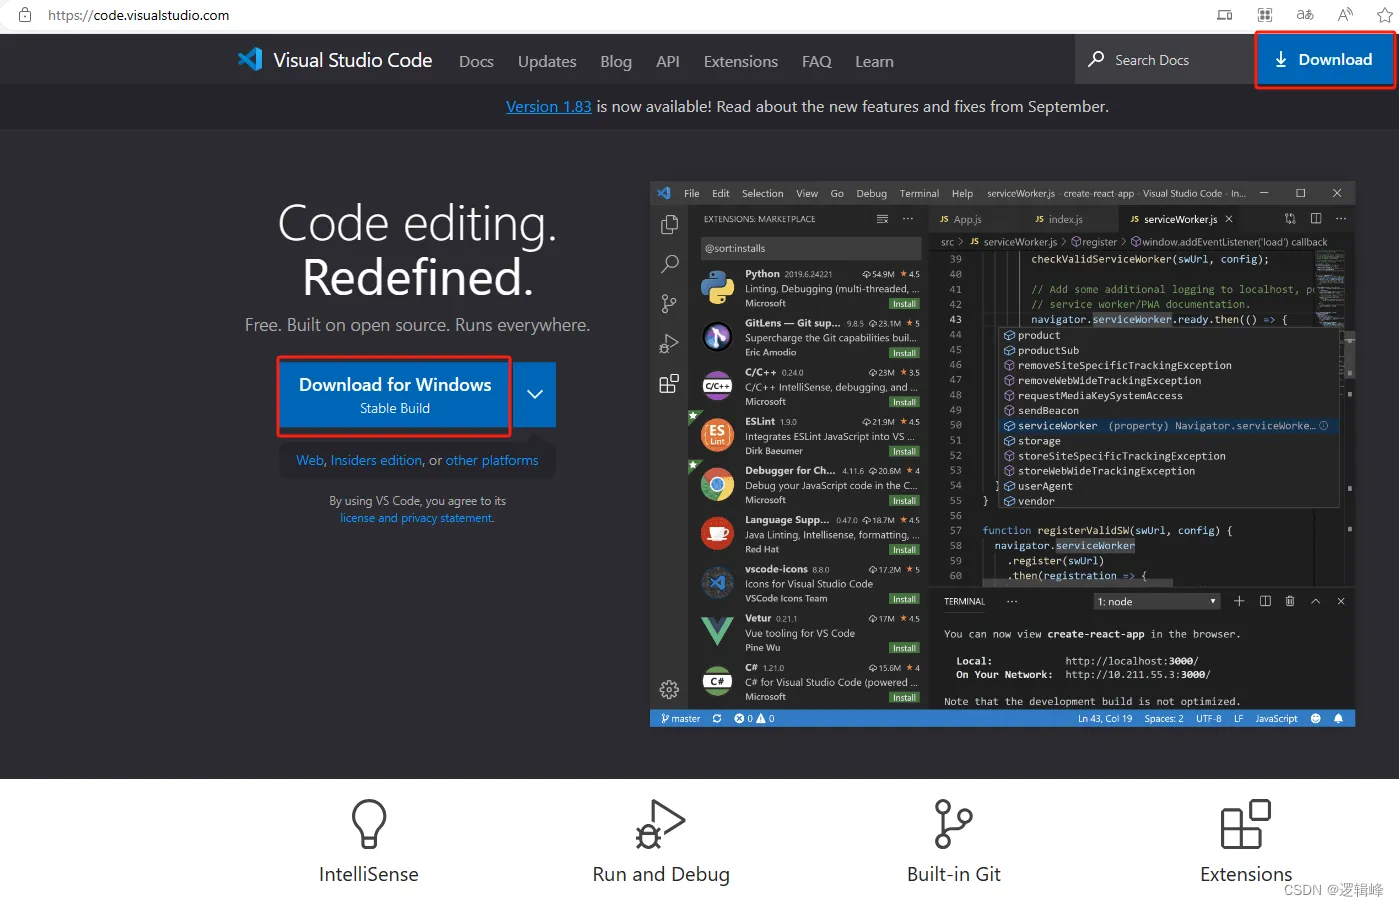This screenshot has height=906, width=1399.
Task: Click the @sort:installs extension search box
Action: click(x=810, y=248)
